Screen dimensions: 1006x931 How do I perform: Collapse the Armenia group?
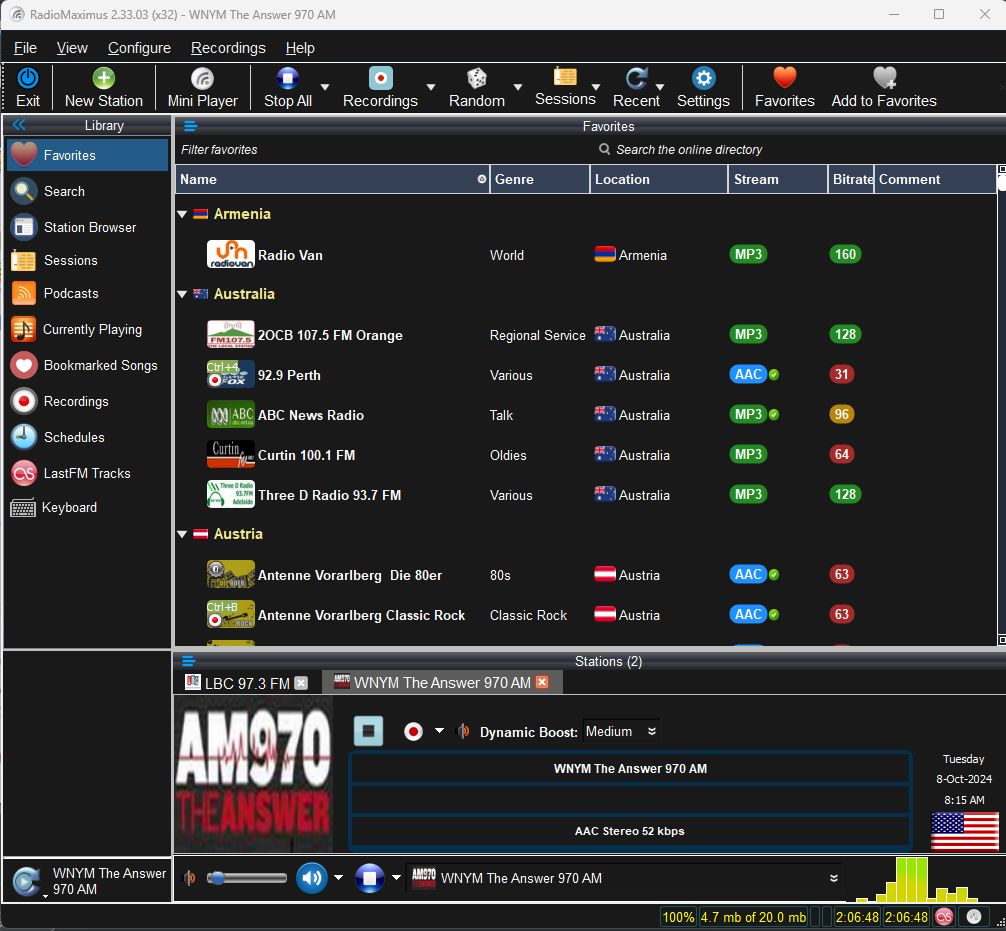point(182,214)
